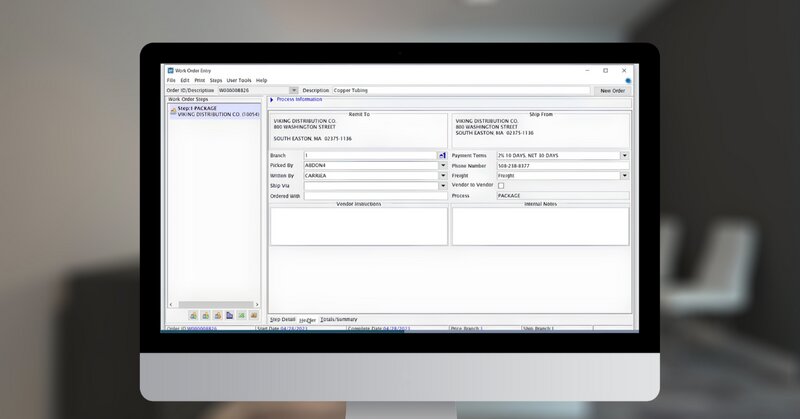
Task: Click the last orange icon in the steps toolbar
Action: [254, 316]
